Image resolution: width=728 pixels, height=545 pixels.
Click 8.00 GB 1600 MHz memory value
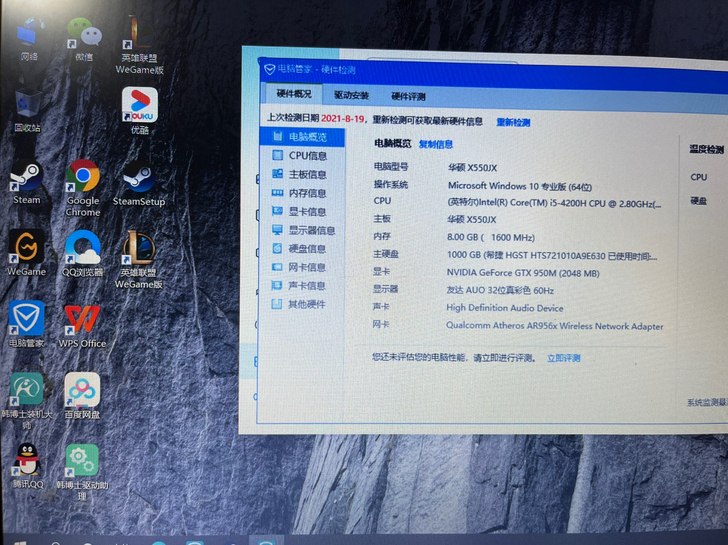pyautogui.click(x=491, y=238)
